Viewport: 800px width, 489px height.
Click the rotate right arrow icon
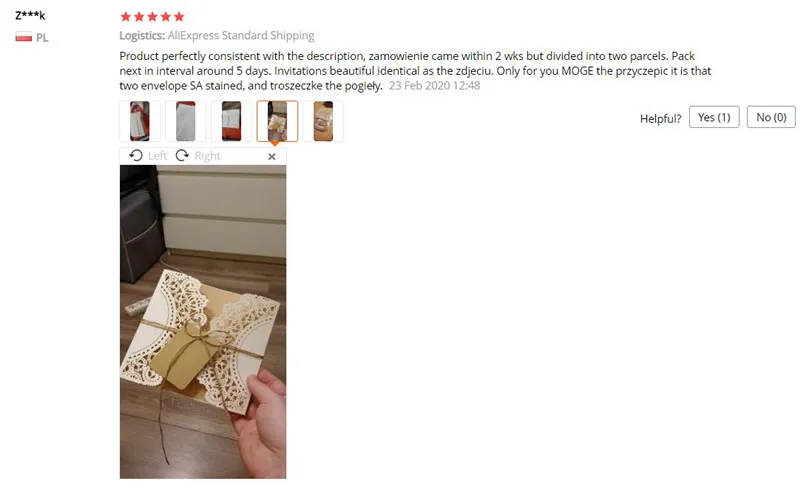[x=182, y=156]
